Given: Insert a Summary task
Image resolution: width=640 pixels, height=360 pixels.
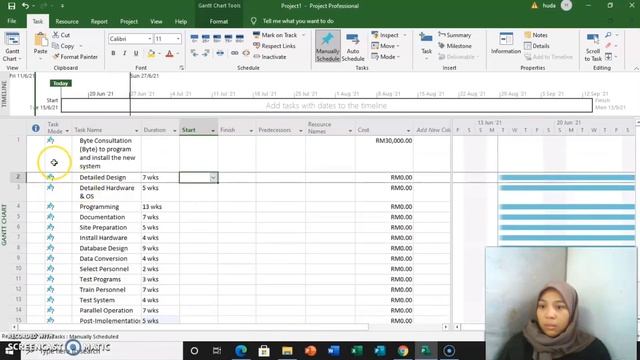Looking at the screenshot, I should [454, 35].
